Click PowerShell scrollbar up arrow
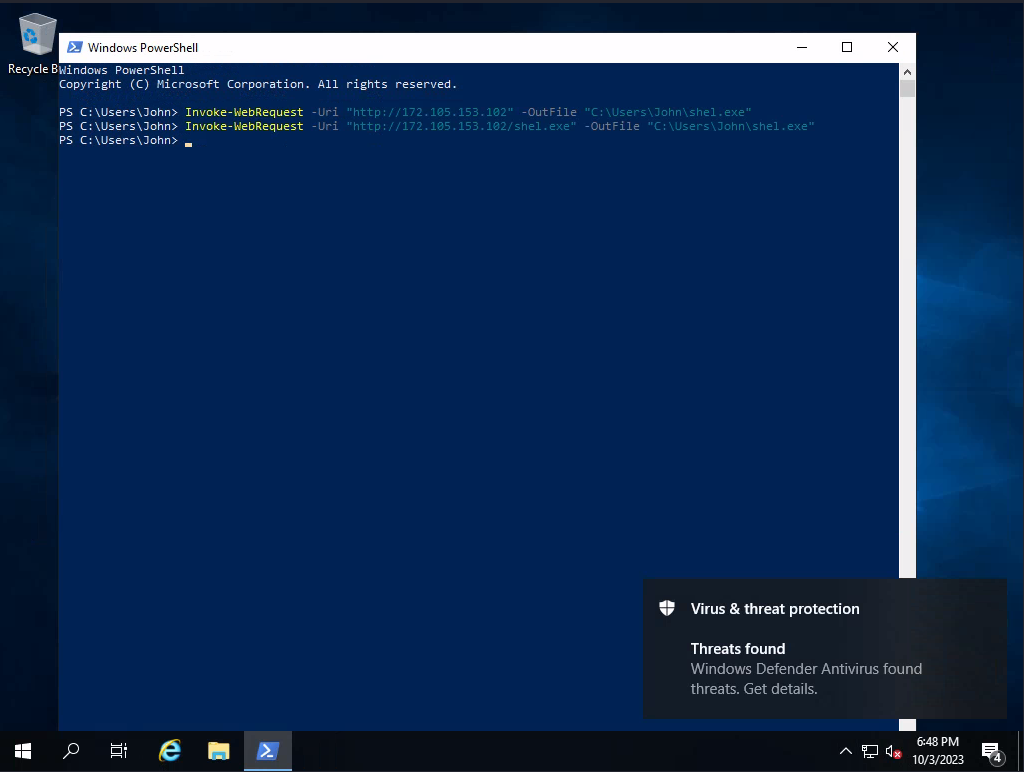The width and height of the screenshot is (1024, 772). 907,71
